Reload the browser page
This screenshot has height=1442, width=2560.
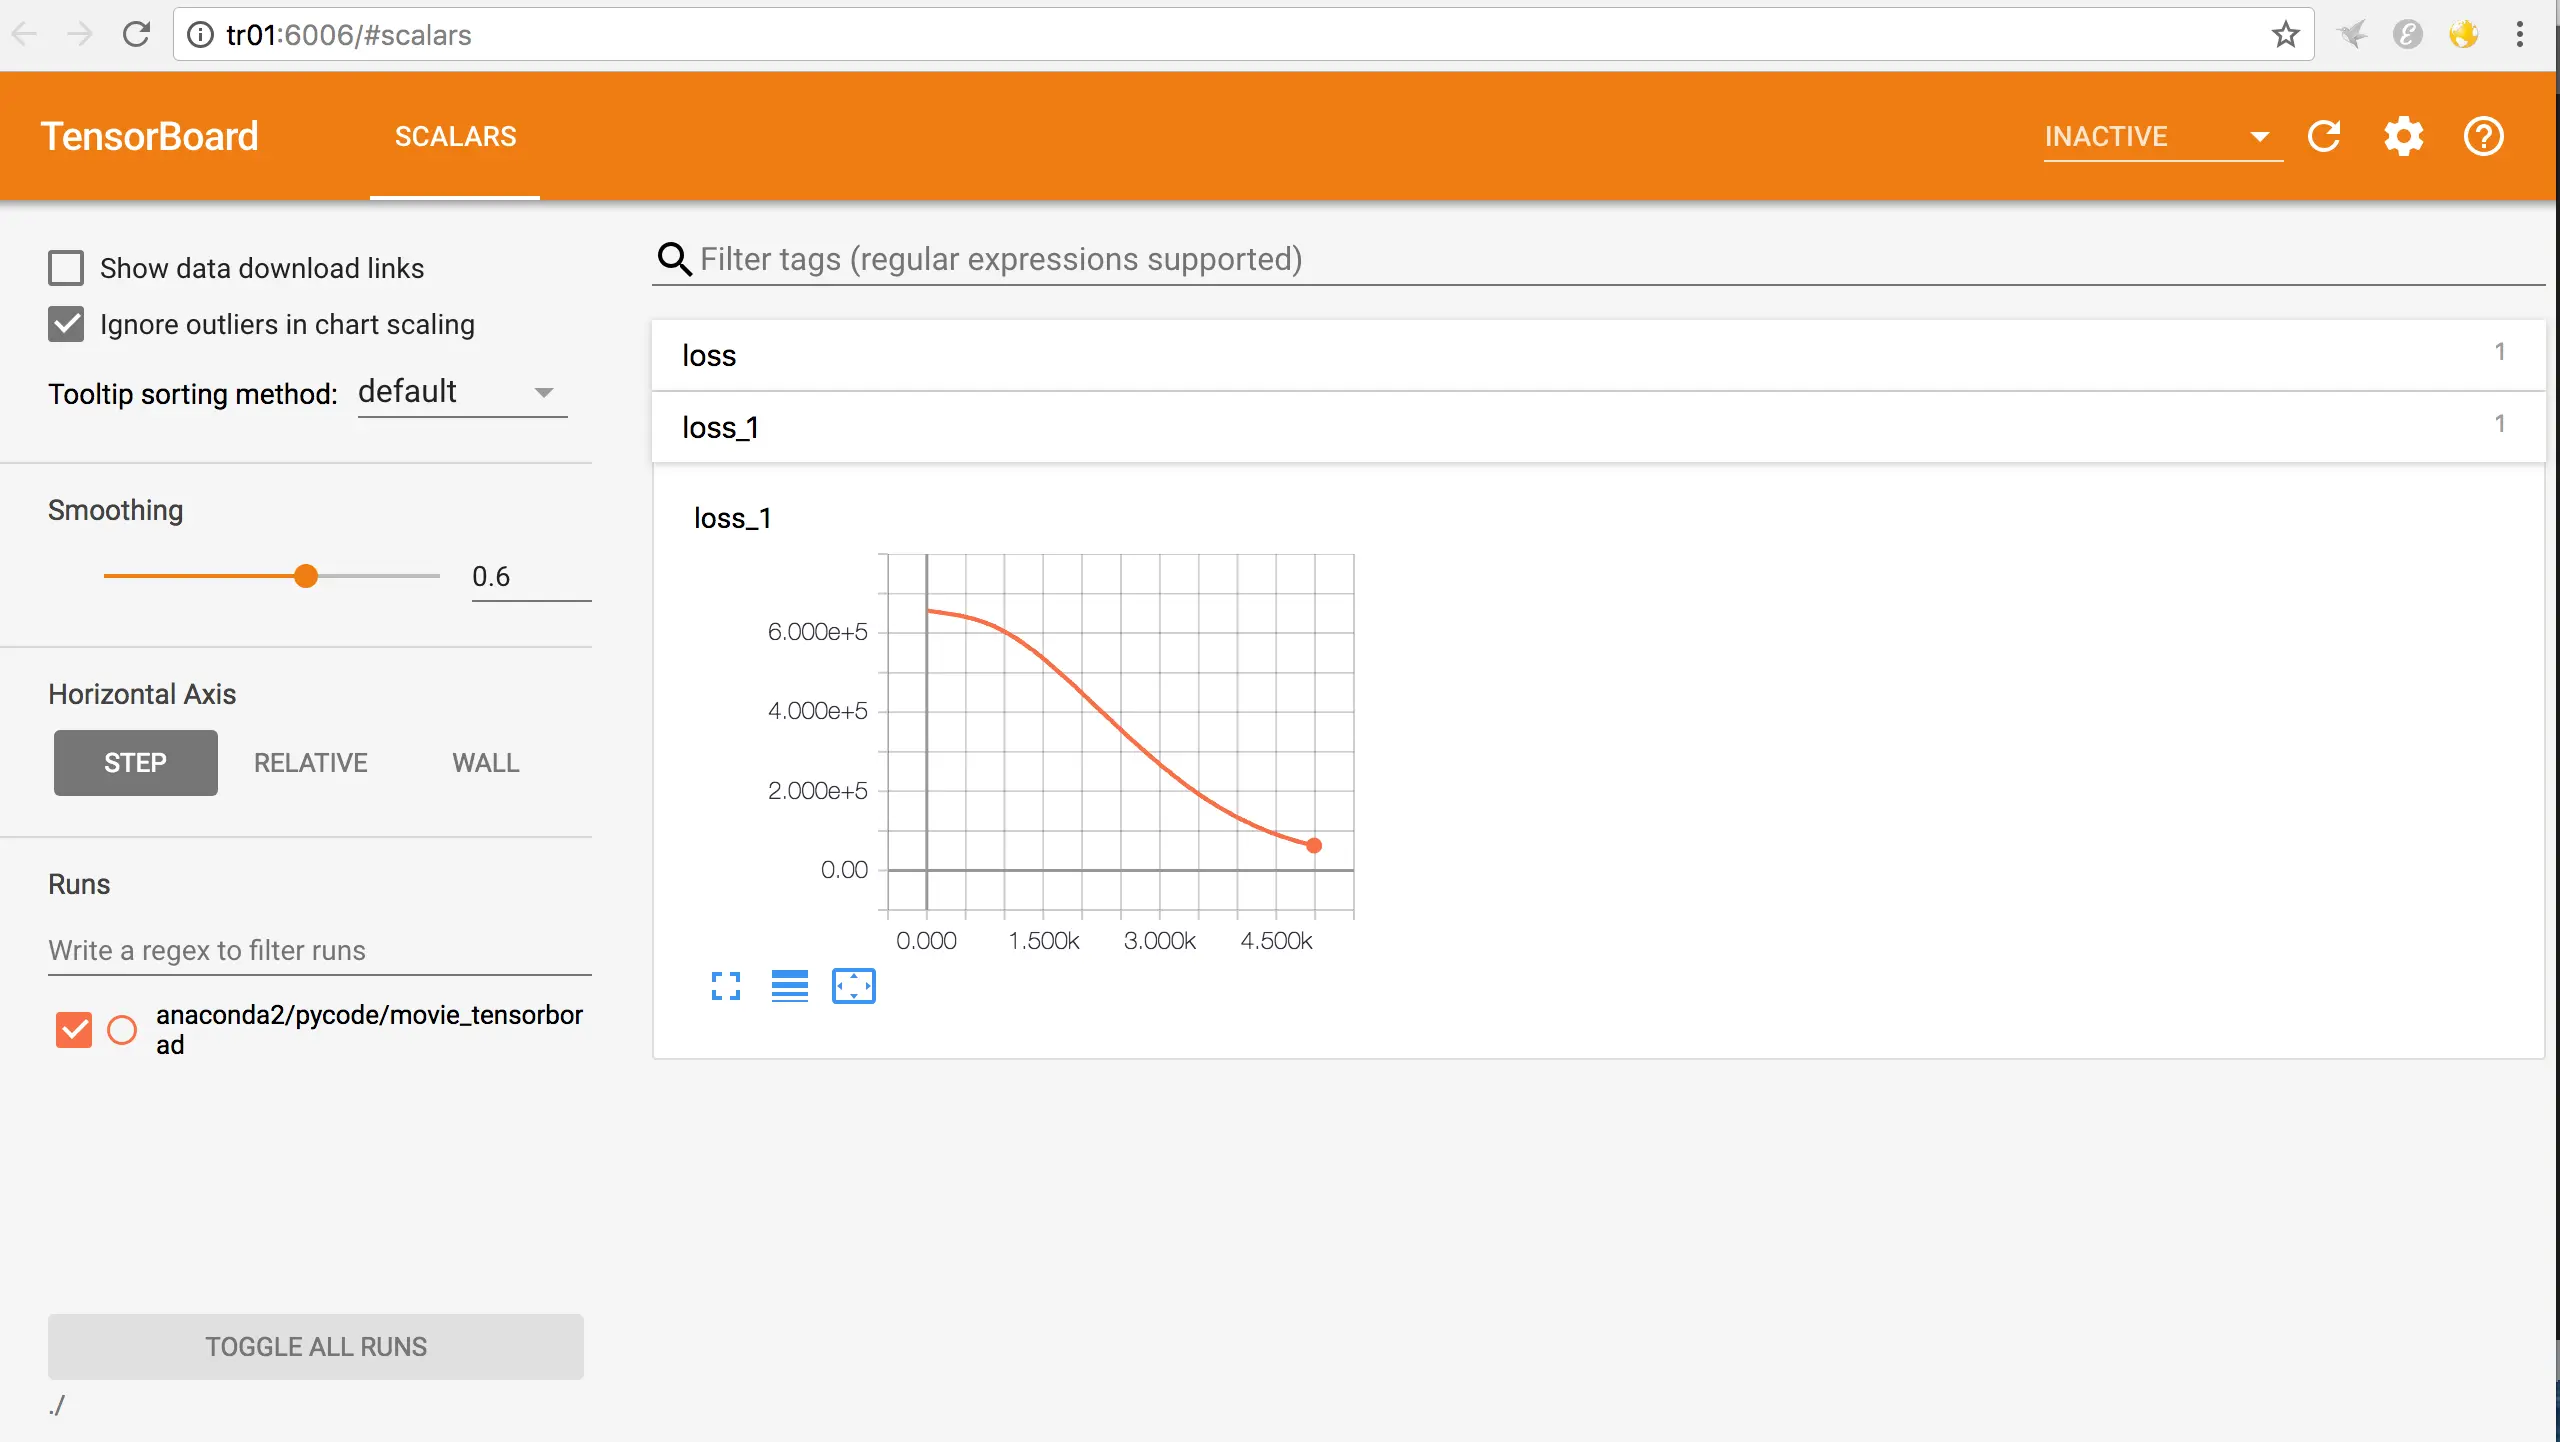136,35
